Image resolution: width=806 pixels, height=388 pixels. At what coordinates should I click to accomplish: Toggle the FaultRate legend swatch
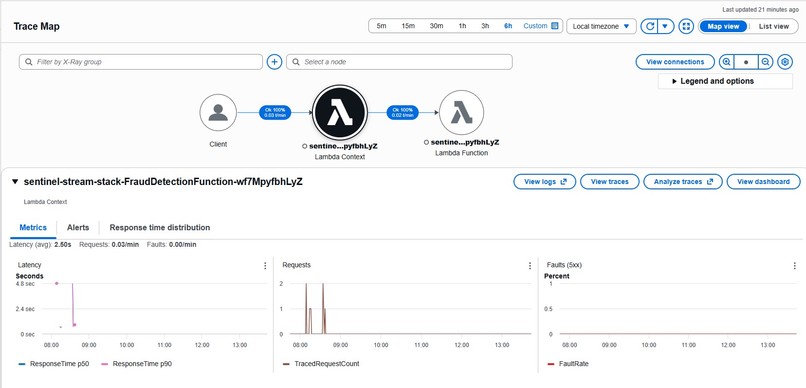point(551,364)
